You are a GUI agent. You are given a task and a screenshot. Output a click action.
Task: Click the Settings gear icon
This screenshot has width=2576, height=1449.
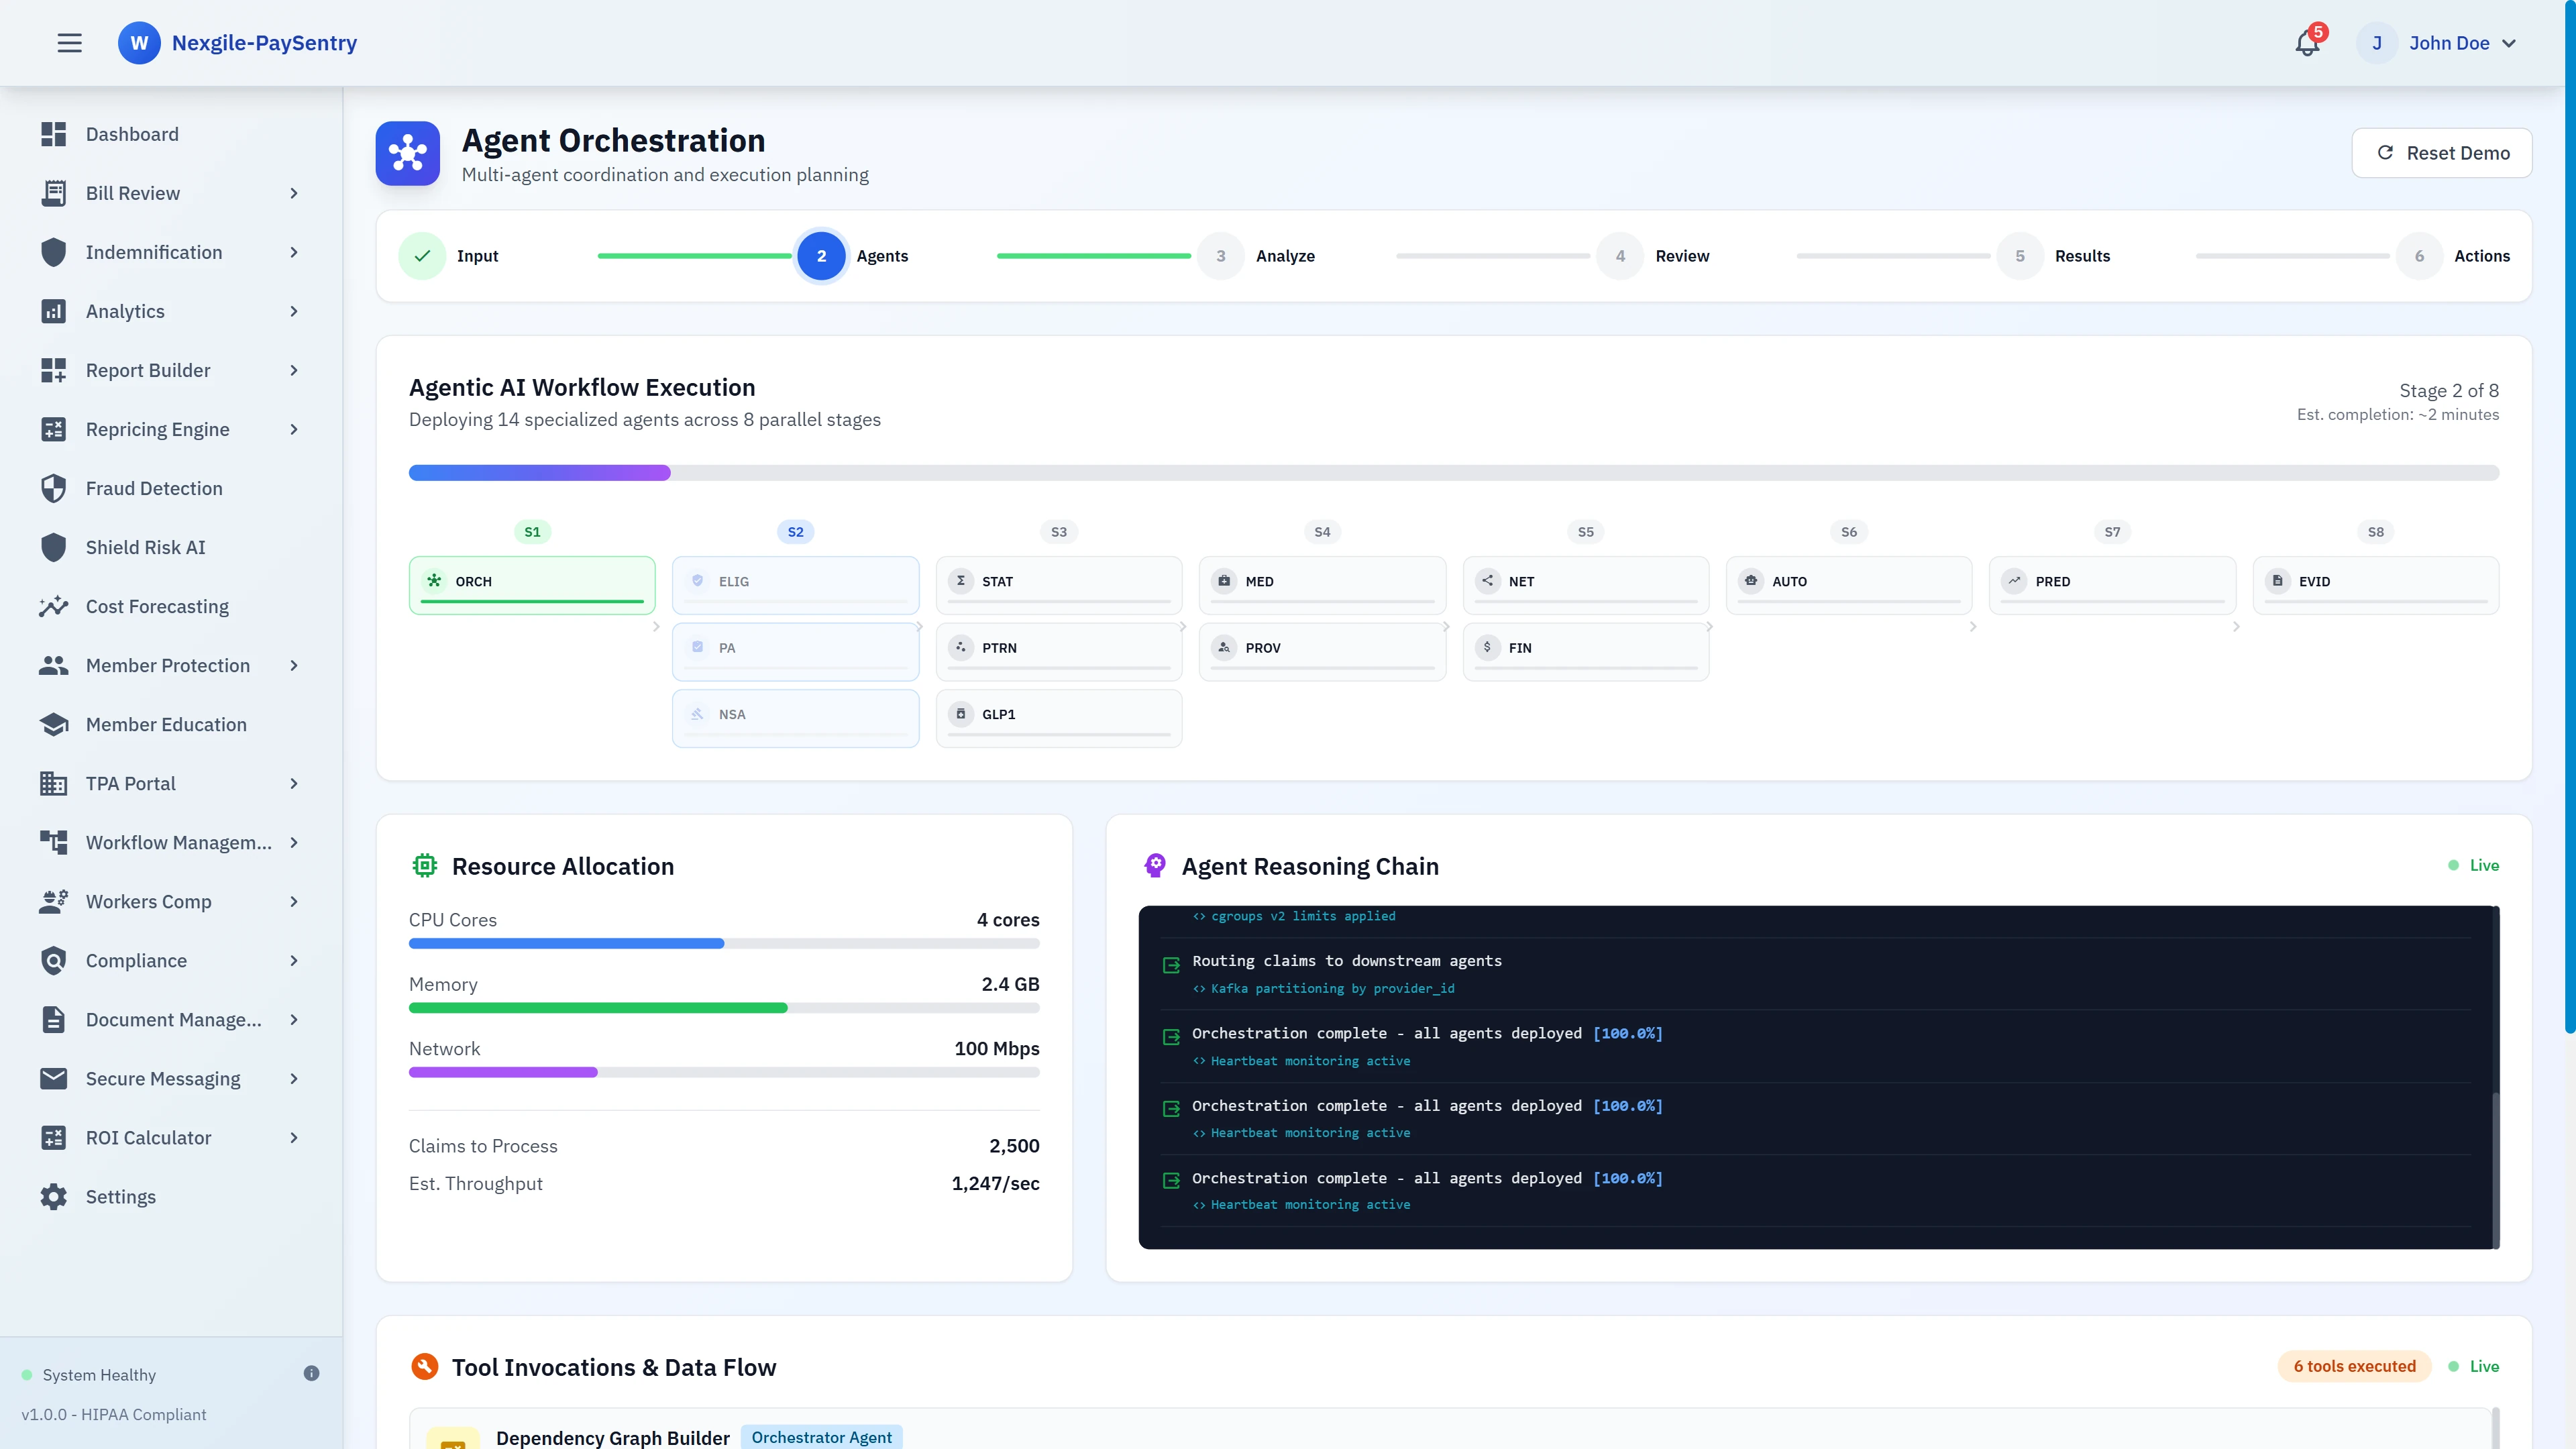(x=54, y=1196)
